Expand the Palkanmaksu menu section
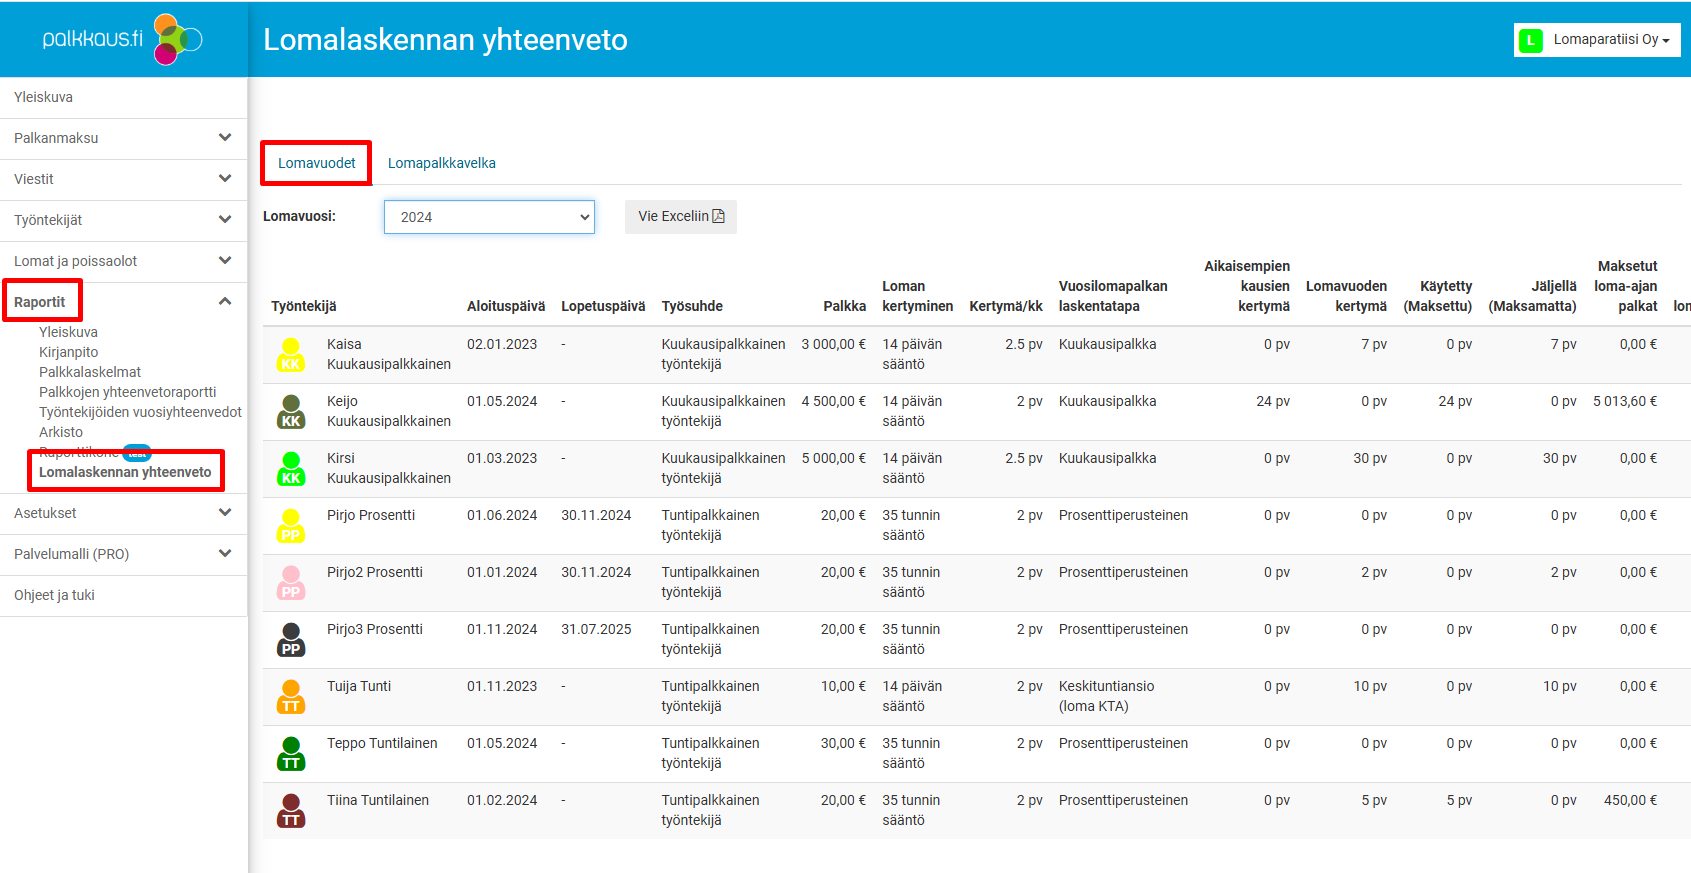 click(x=225, y=138)
